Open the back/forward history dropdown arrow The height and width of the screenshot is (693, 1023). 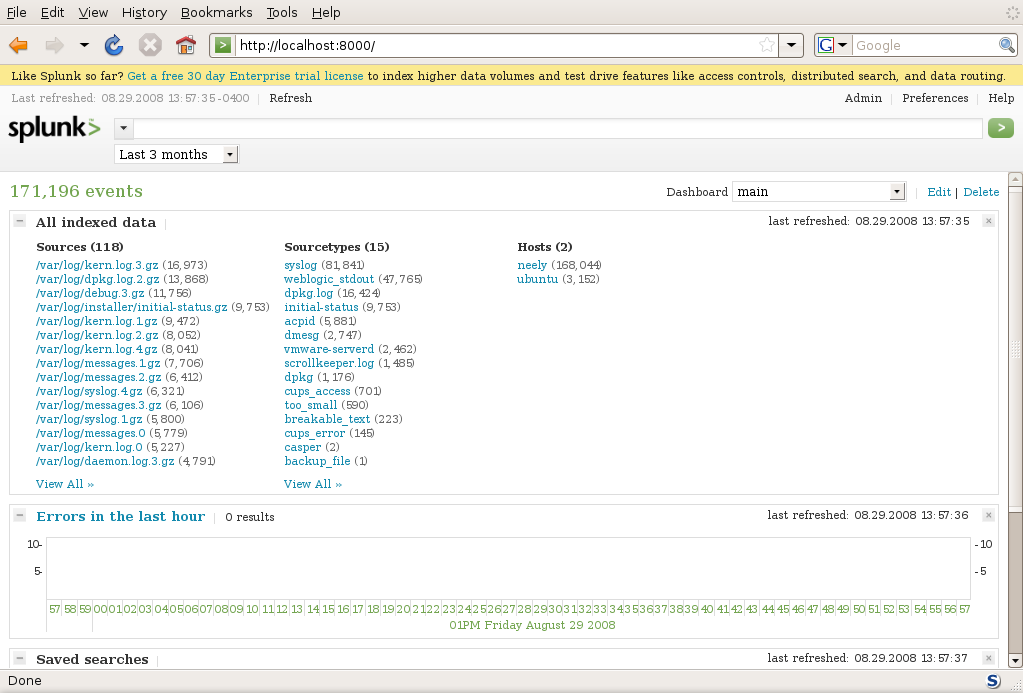(x=84, y=45)
